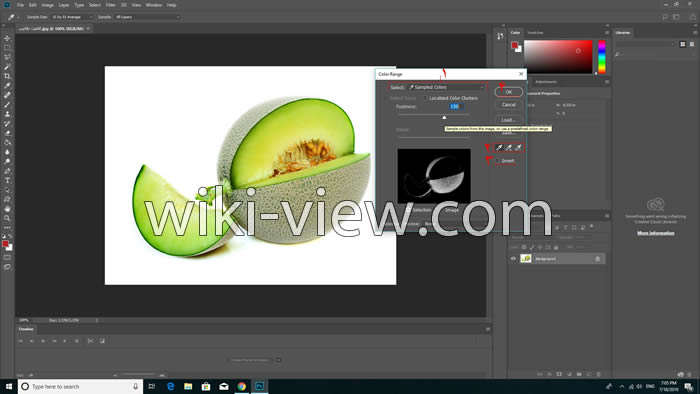This screenshot has height=394, width=700.
Task: Open the File menu
Action: [20, 5]
